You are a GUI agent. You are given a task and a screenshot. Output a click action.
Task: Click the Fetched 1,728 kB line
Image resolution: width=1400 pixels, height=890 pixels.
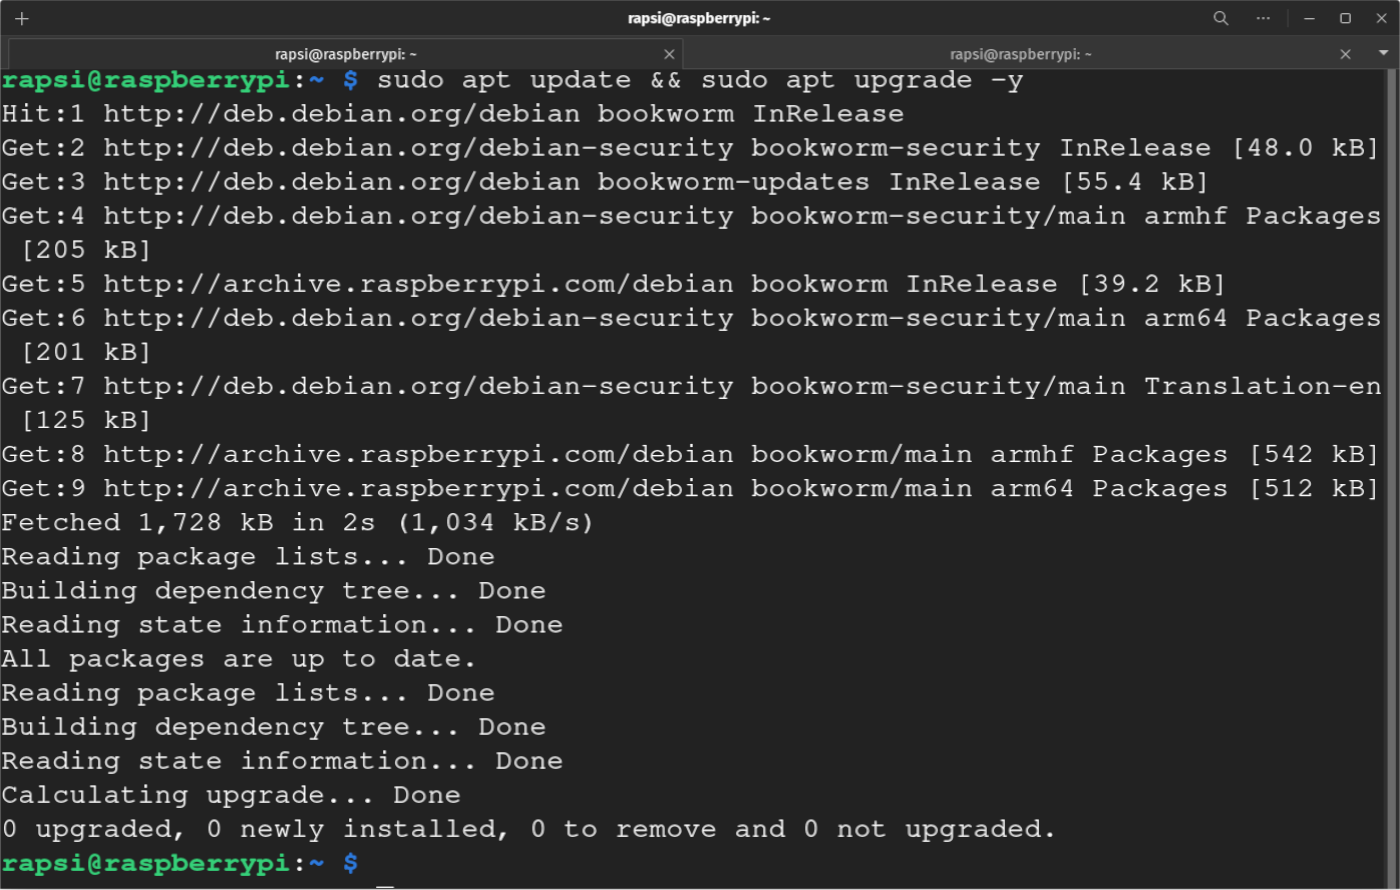tap(298, 522)
